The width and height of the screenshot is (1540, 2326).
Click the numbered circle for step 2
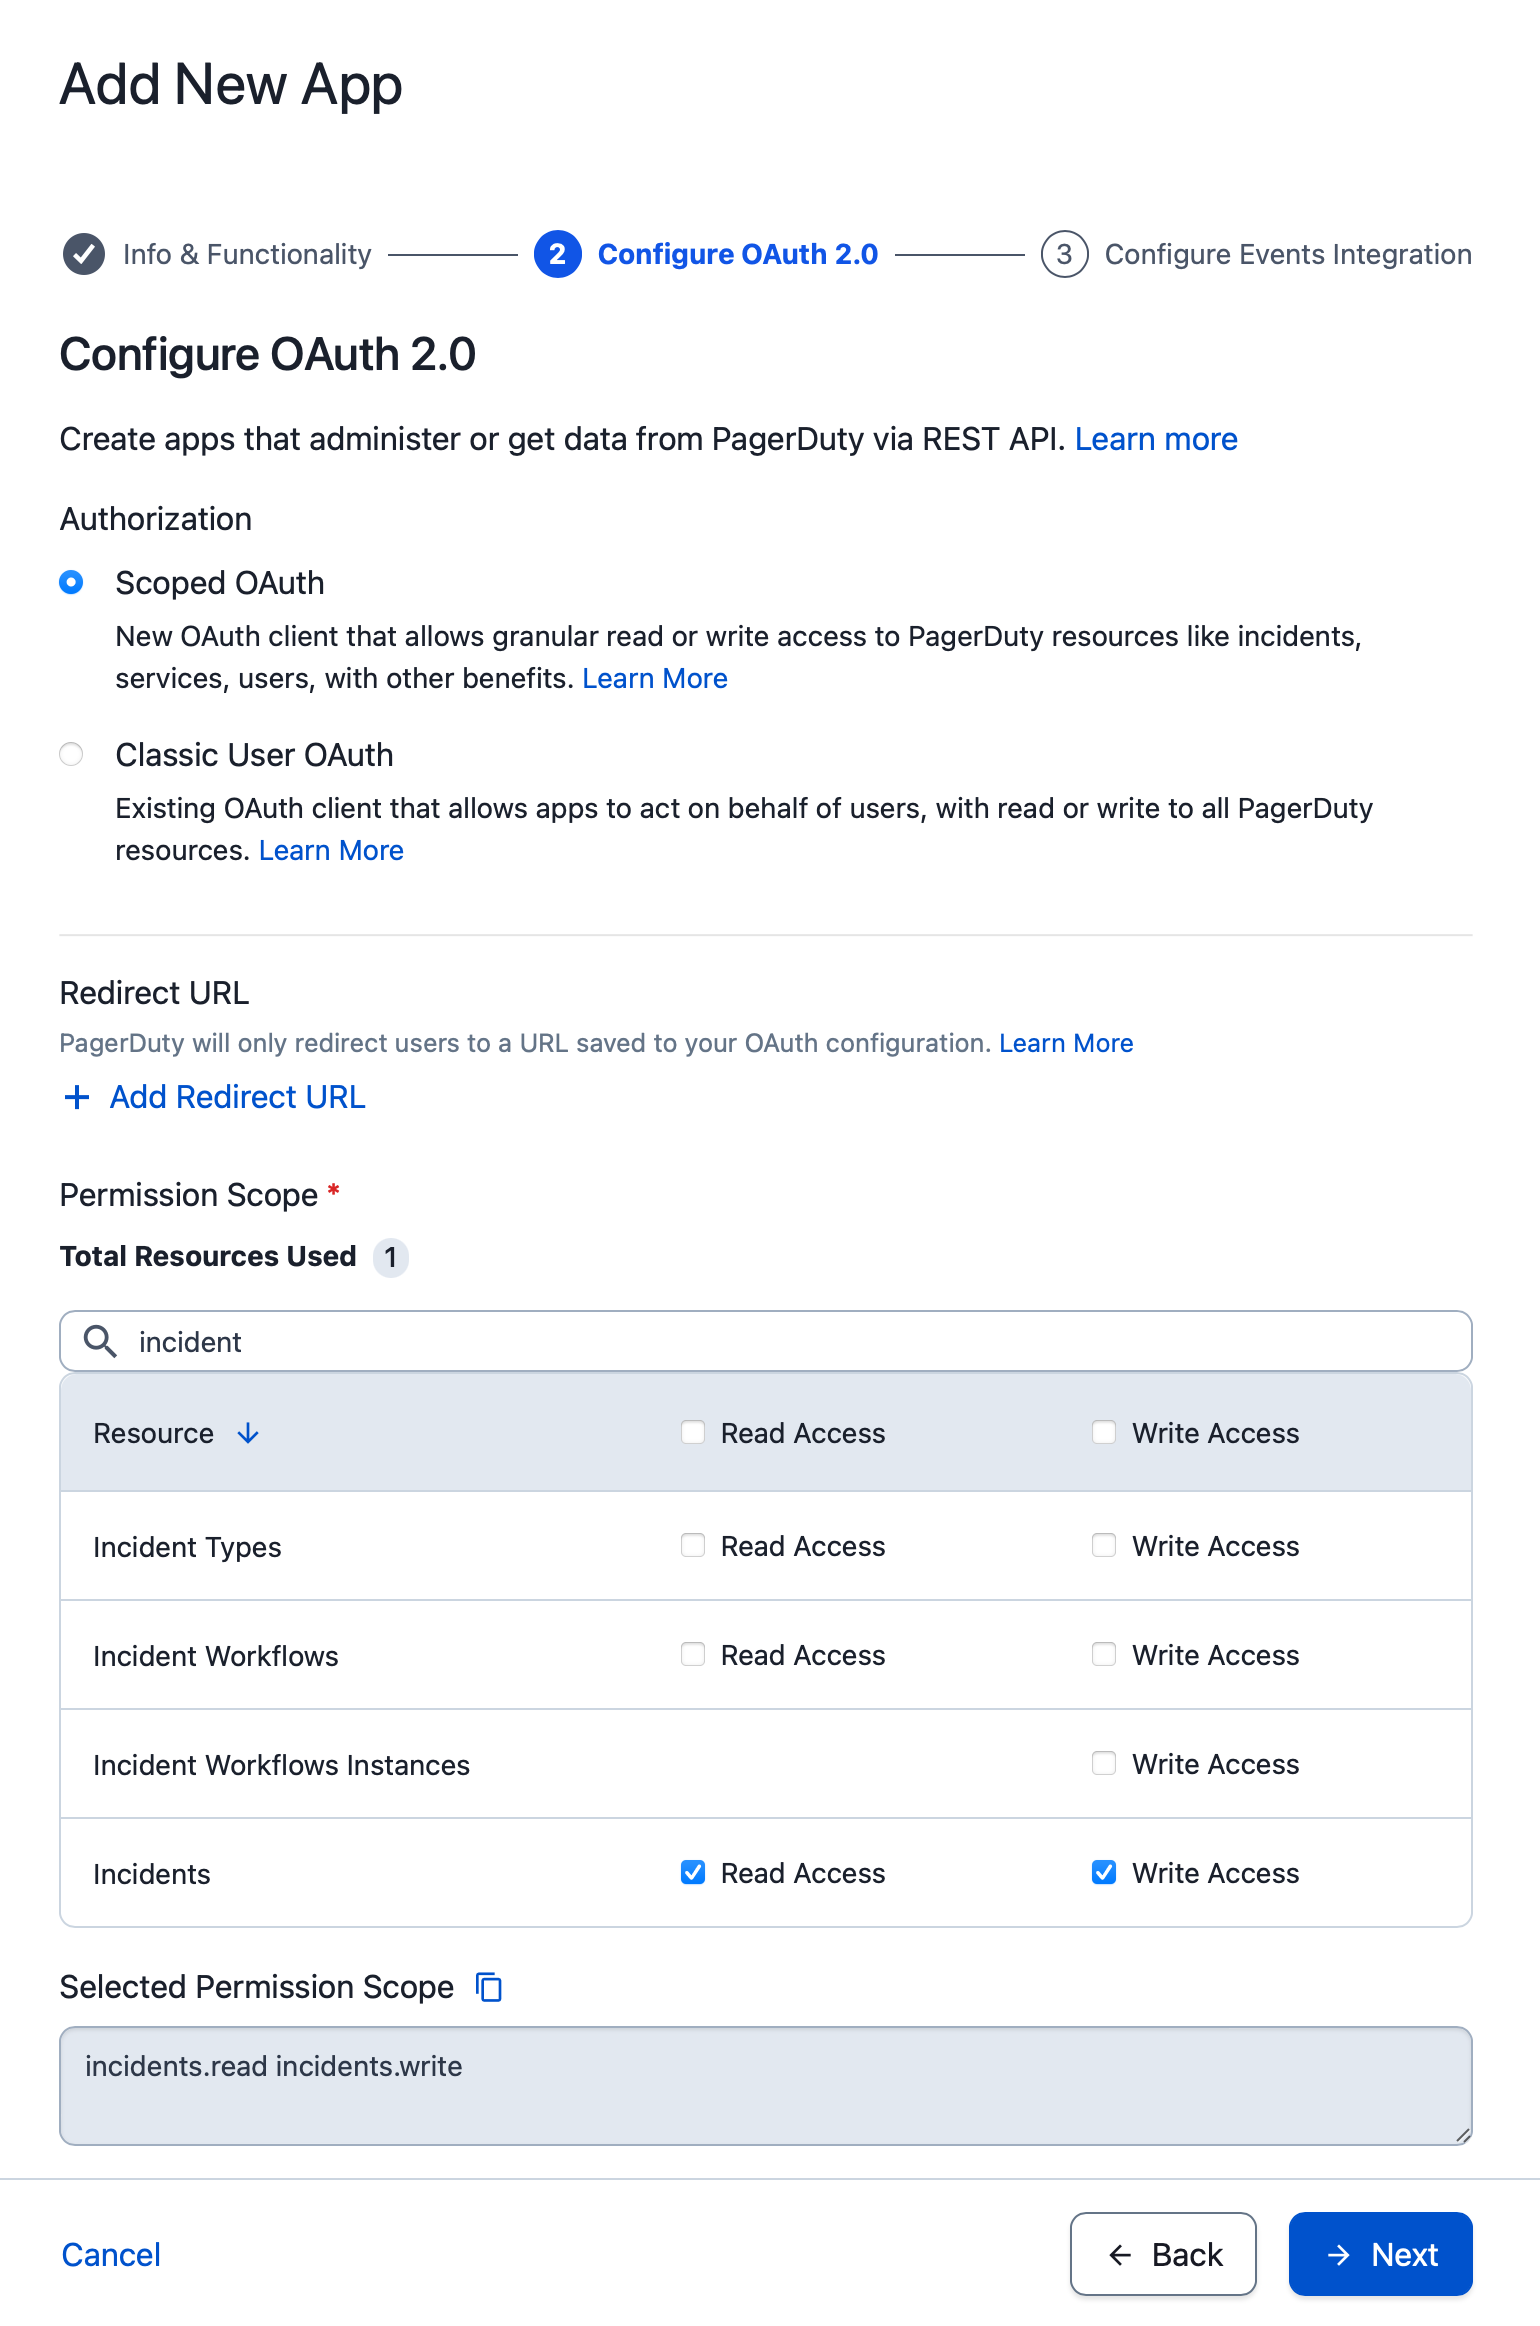pyautogui.click(x=557, y=254)
